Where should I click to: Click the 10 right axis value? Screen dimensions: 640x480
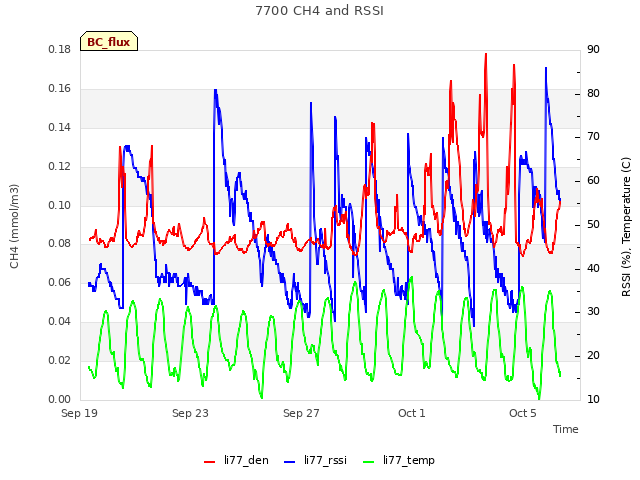coord(593,399)
